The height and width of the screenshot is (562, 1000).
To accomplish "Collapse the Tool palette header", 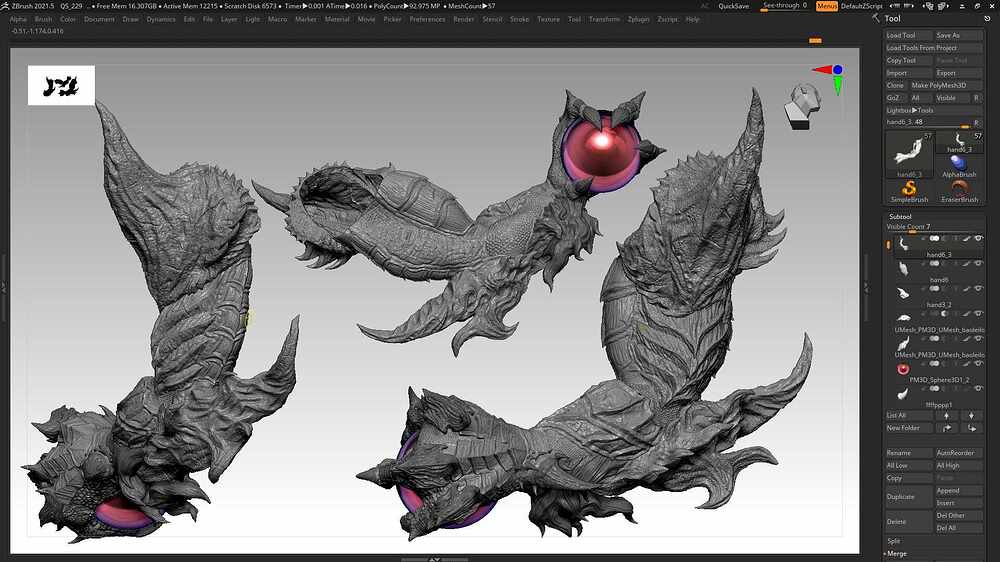I will tap(892, 18).
